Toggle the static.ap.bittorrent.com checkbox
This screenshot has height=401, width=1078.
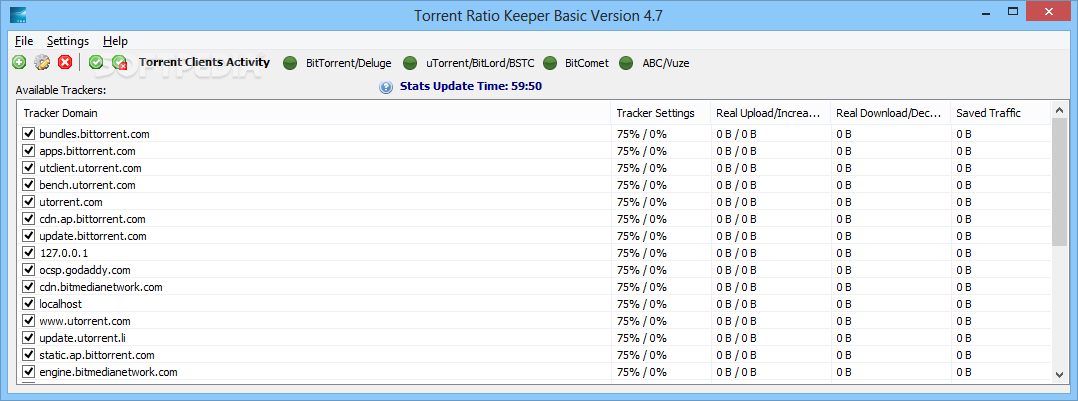(x=29, y=354)
